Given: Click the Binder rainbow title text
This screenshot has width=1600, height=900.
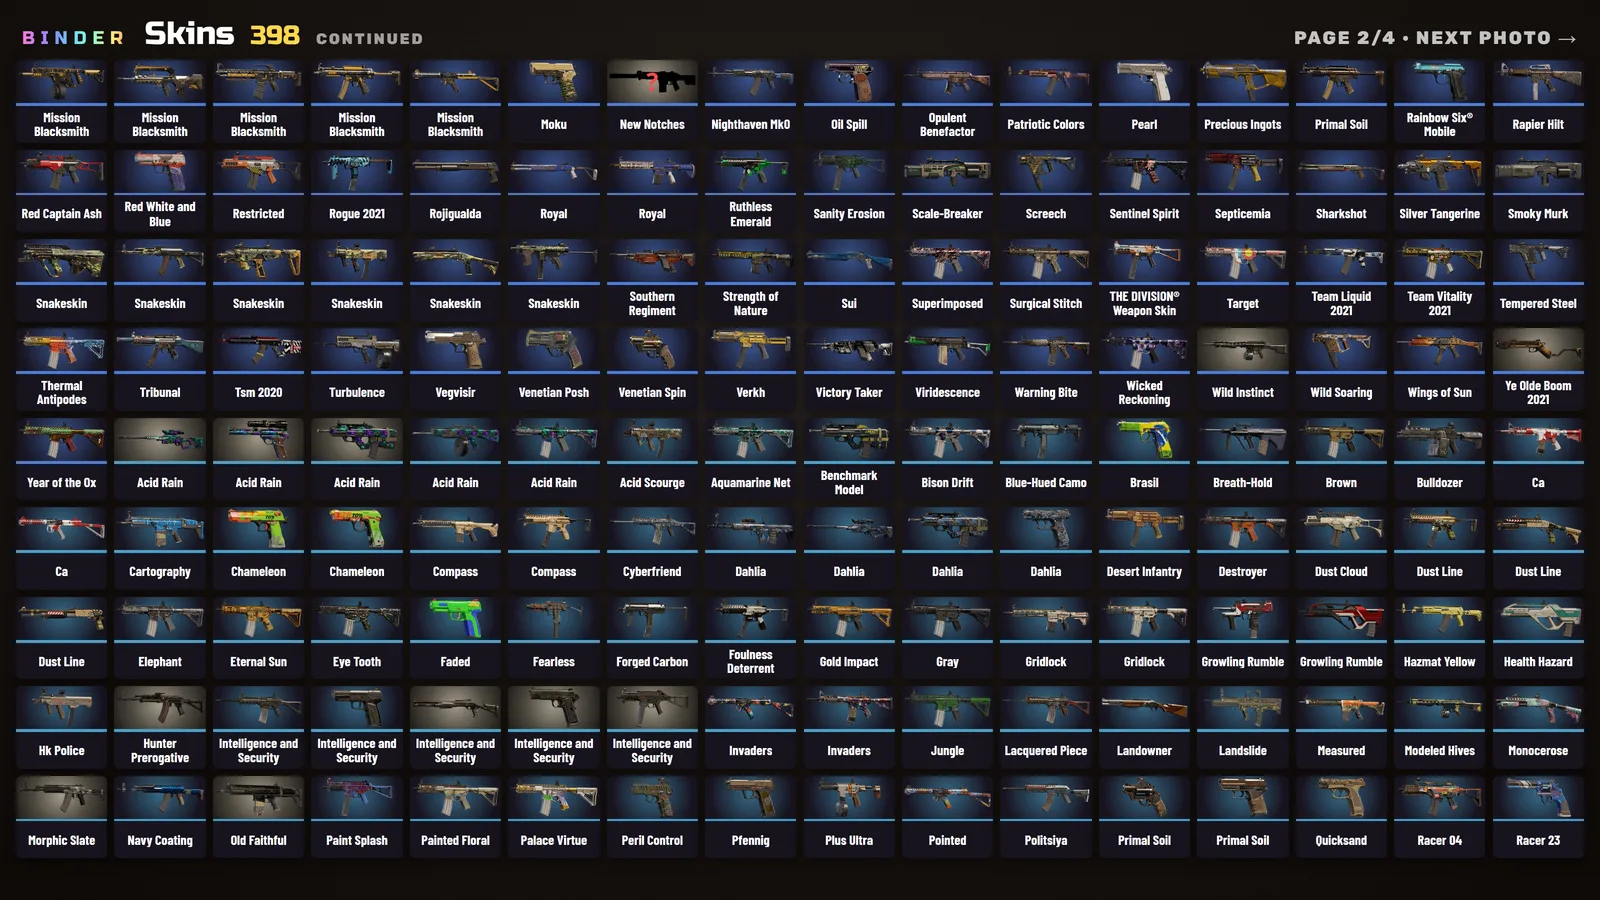Looking at the screenshot, I should click(x=73, y=38).
